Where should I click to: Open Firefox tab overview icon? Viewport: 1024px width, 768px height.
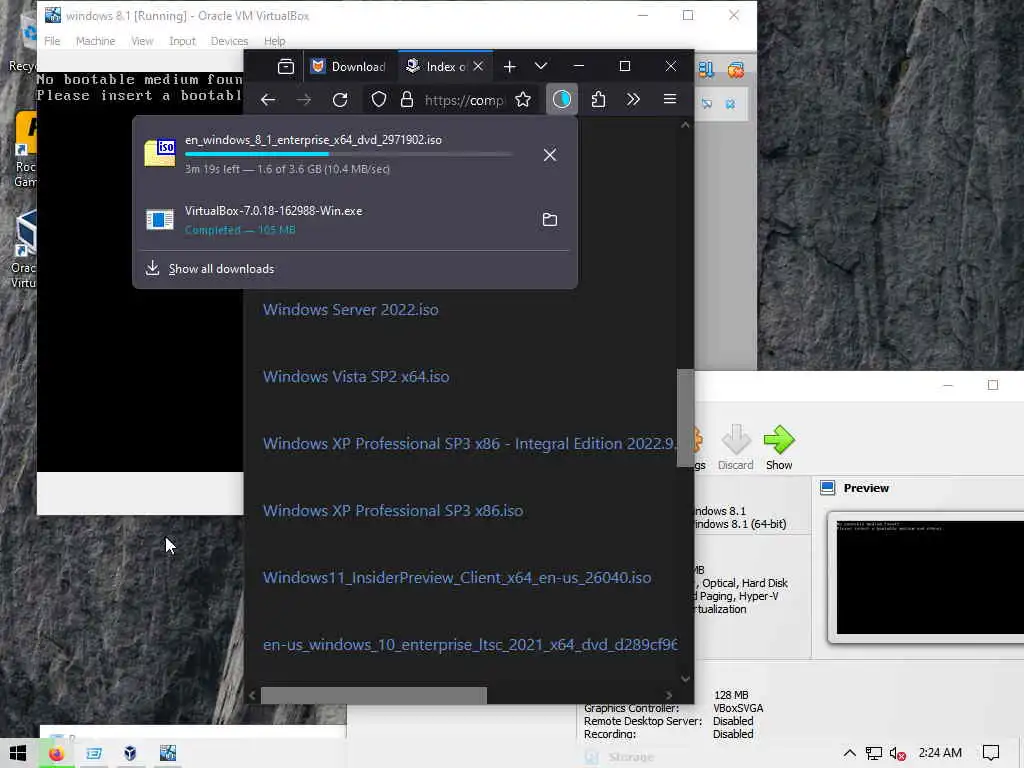tap(285, 67)
